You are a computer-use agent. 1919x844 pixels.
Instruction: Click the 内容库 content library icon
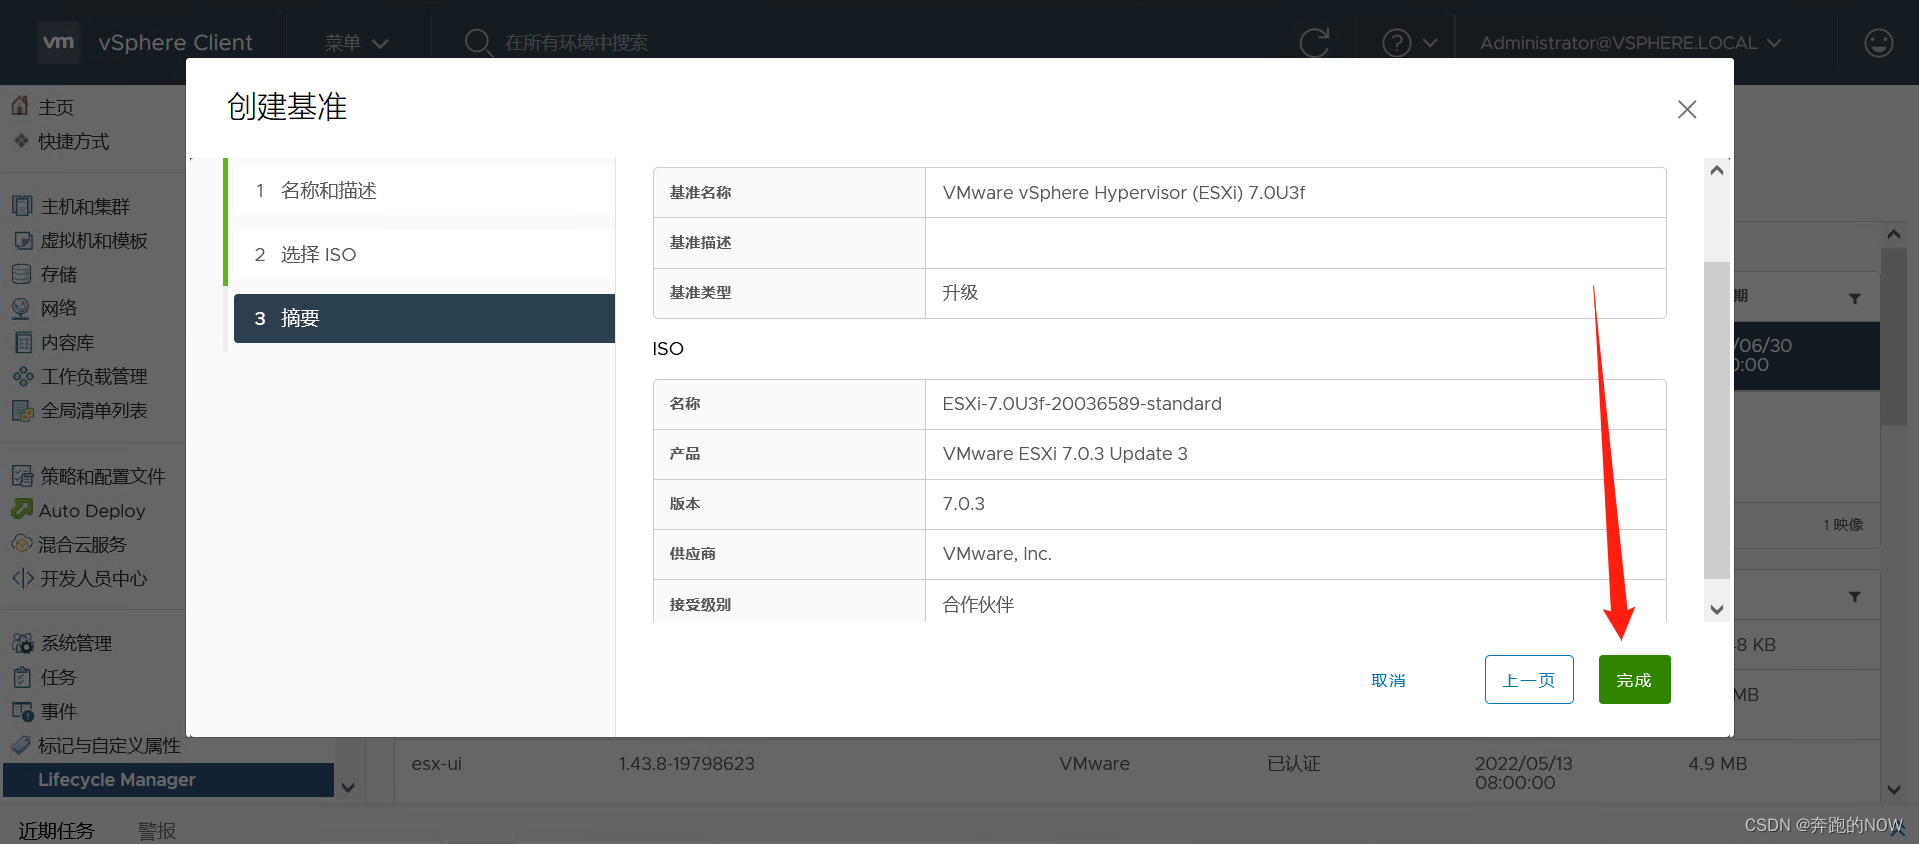click(x=22, y=342)
